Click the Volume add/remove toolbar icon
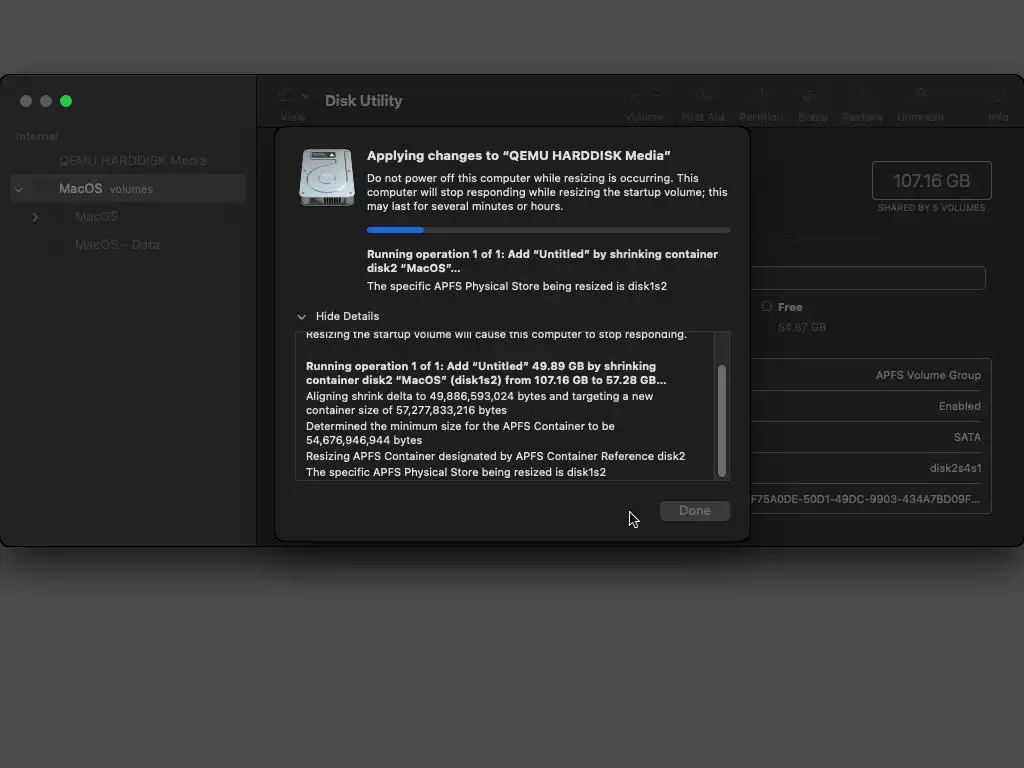Viewport: 1024px width, 768px height. pos(644,97)
